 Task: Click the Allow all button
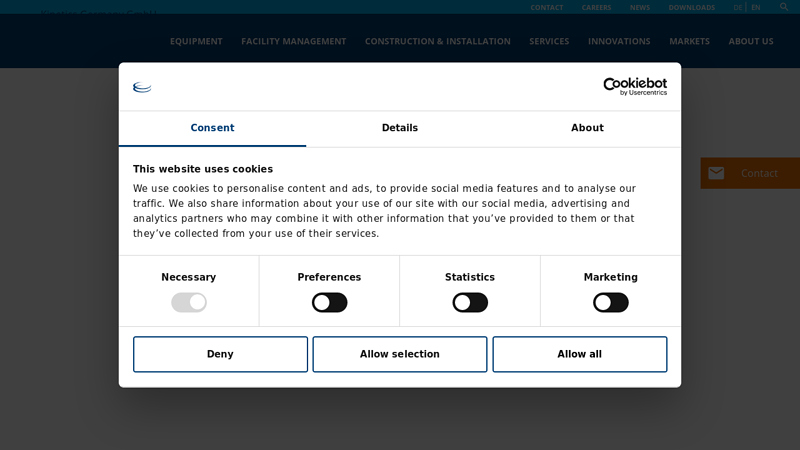point(580,354)
